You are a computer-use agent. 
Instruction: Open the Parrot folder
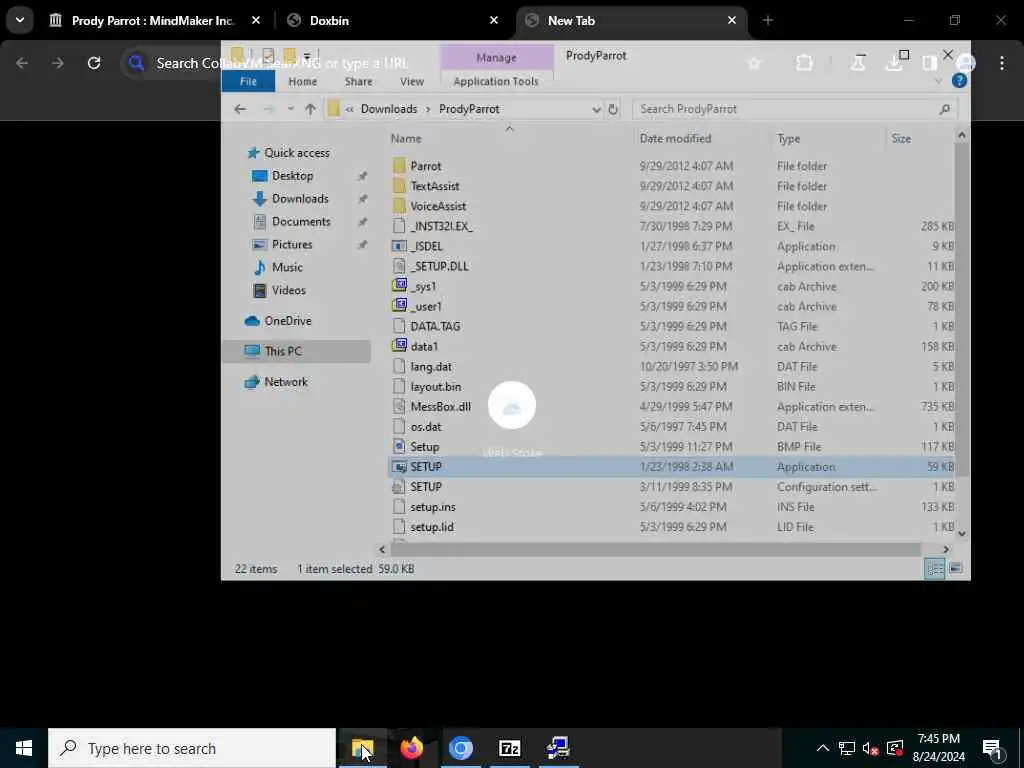click(x=425, y=166)
